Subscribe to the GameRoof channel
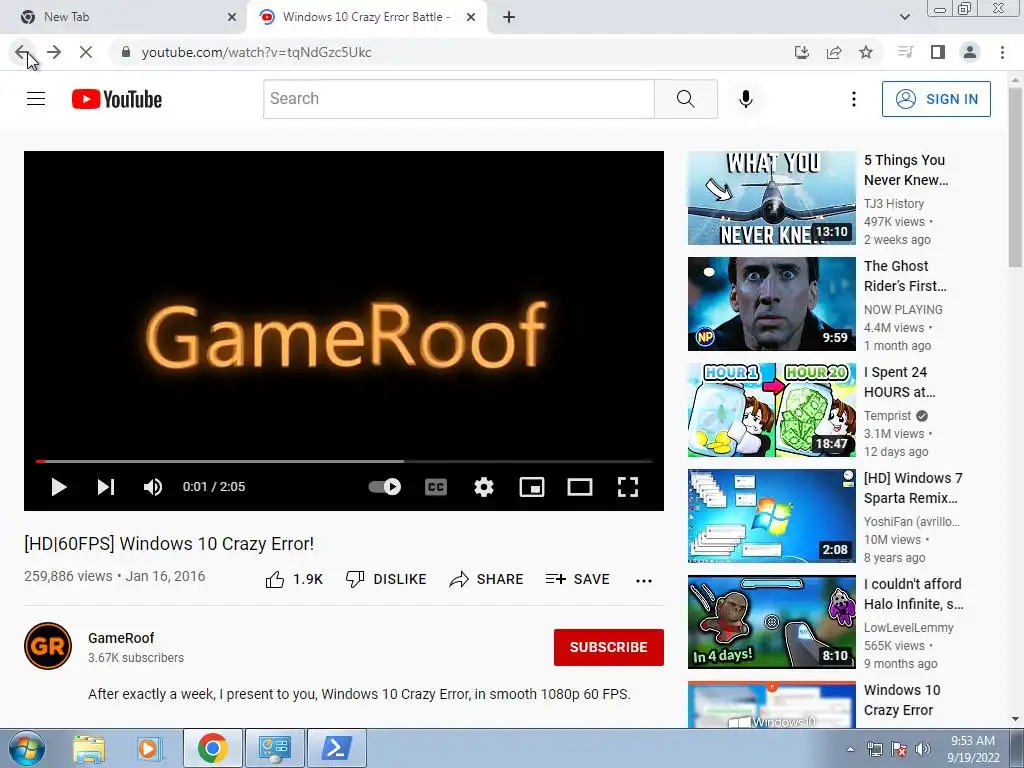The image size is (1024, 768). [609, 647]
